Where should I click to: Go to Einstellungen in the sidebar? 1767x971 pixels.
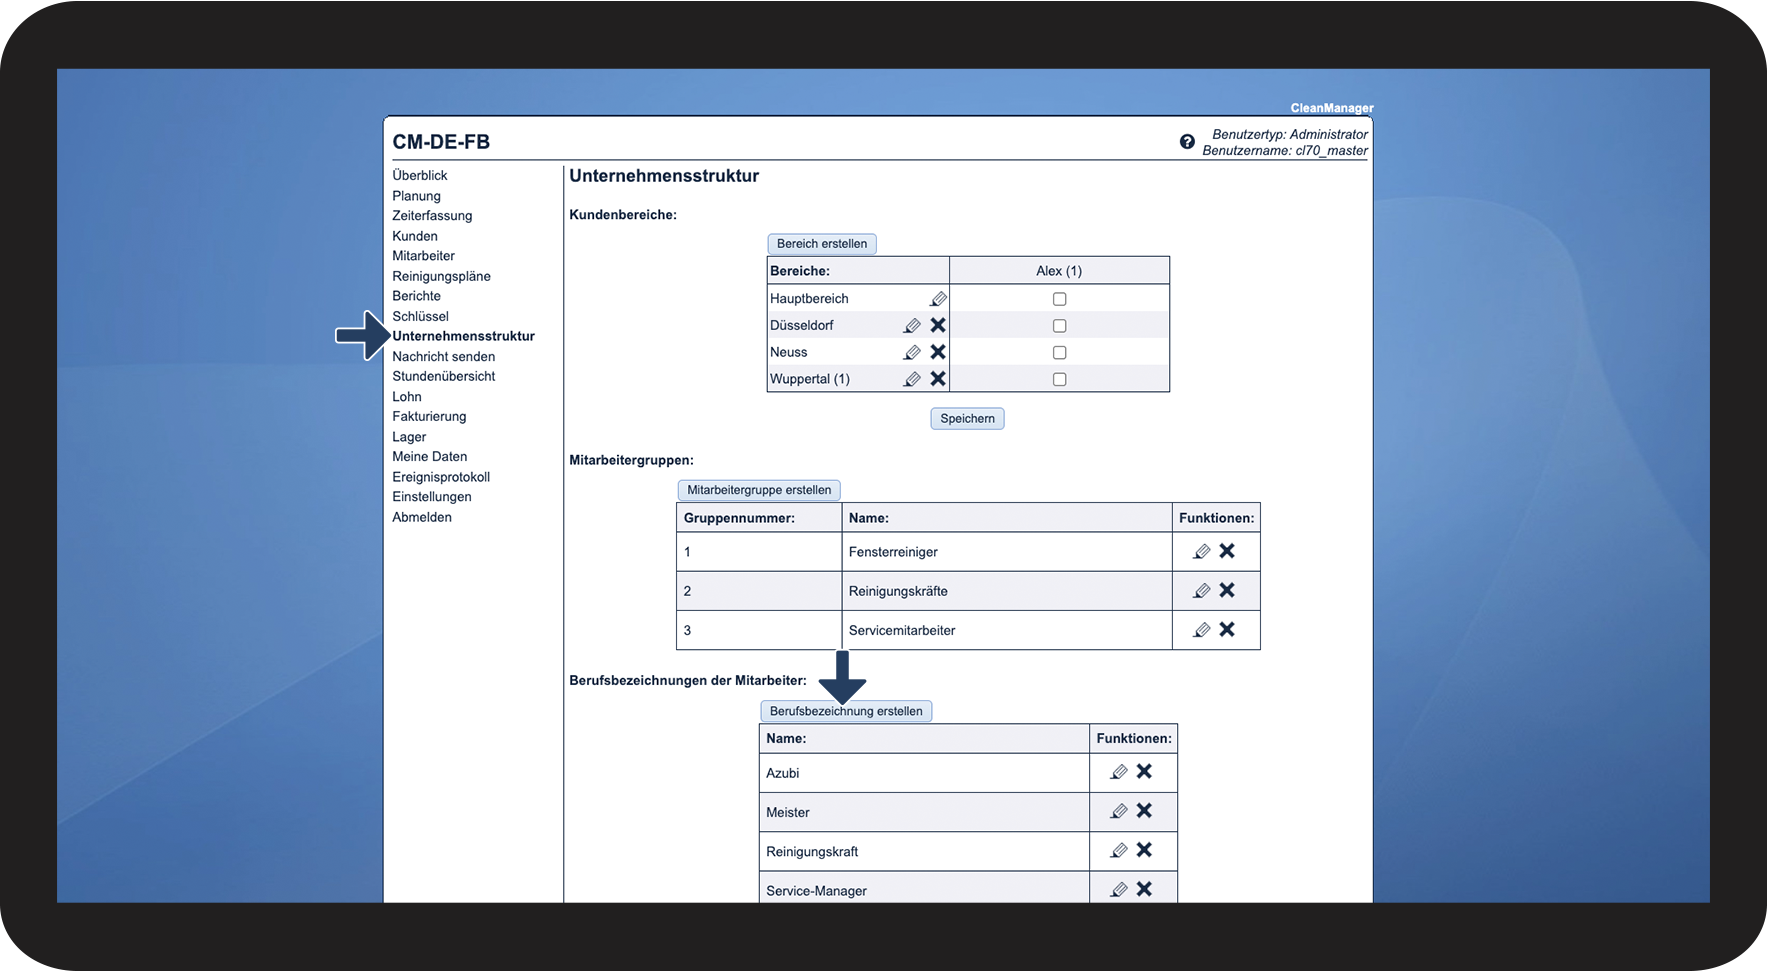pyautogui.click(x=432, y=497)
